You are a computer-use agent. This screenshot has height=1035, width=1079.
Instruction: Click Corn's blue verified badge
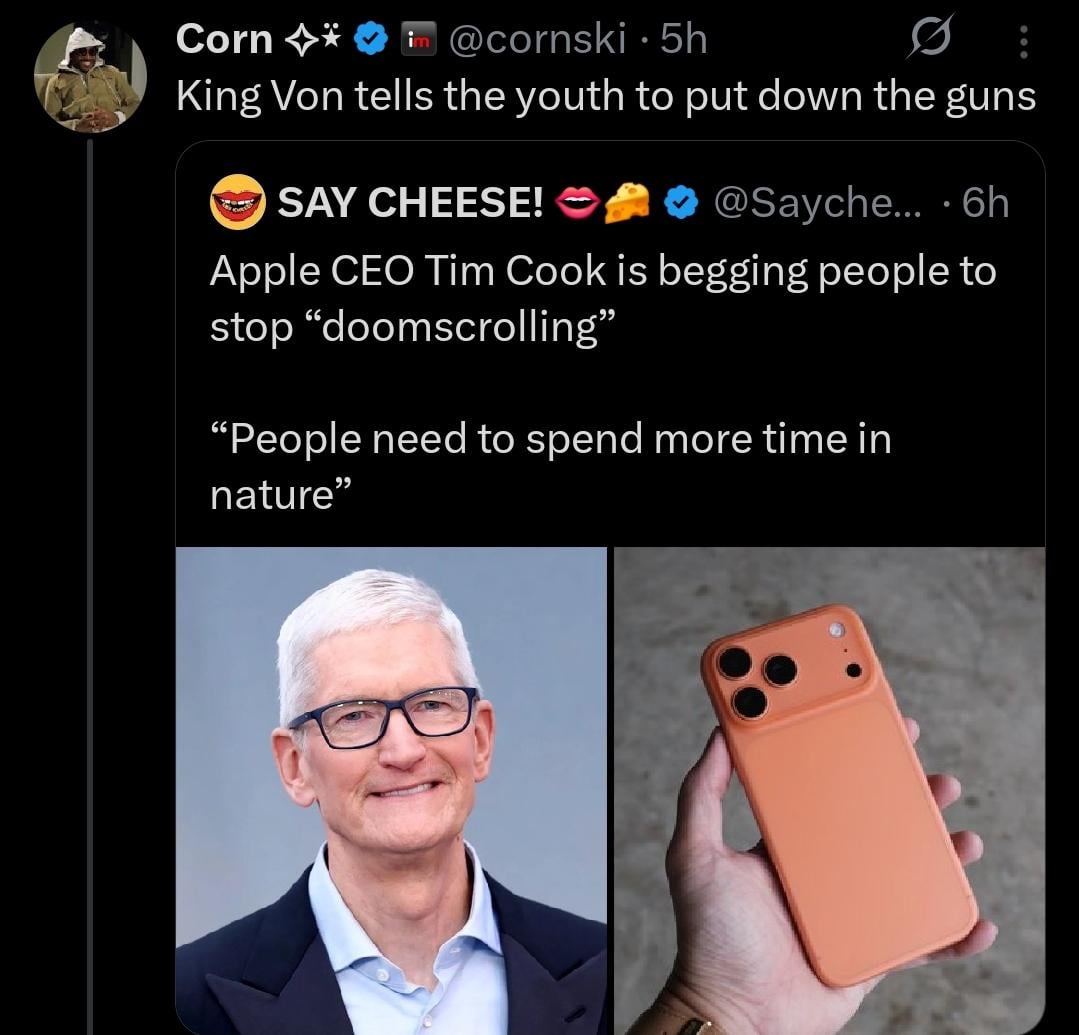pyautogui.click(x=371, y=40)
